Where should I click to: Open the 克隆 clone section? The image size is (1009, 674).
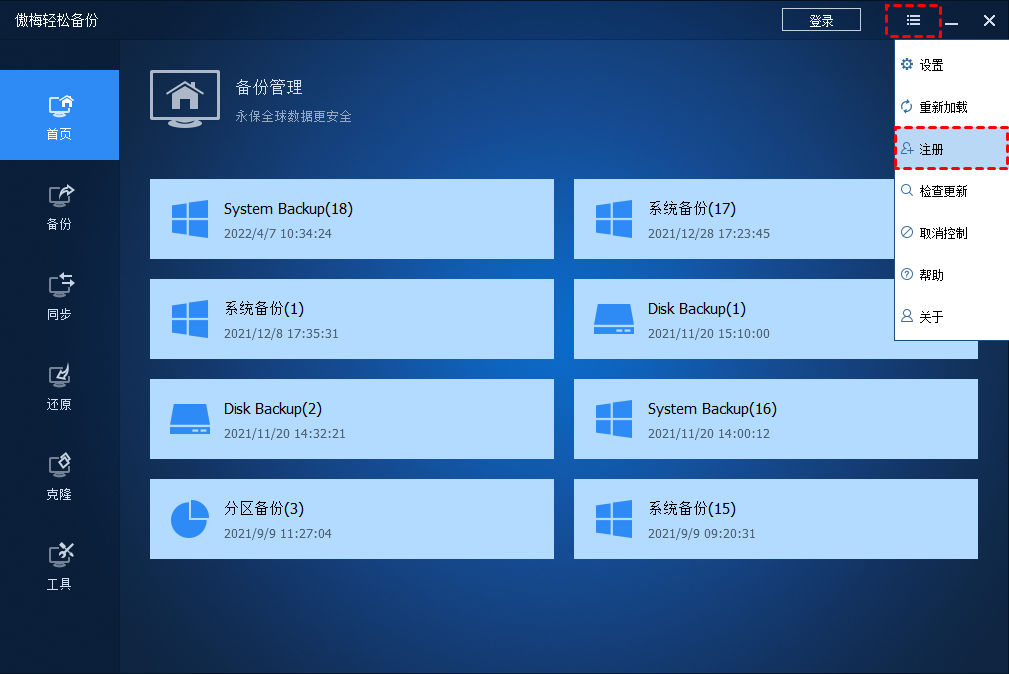pos(59,476)
